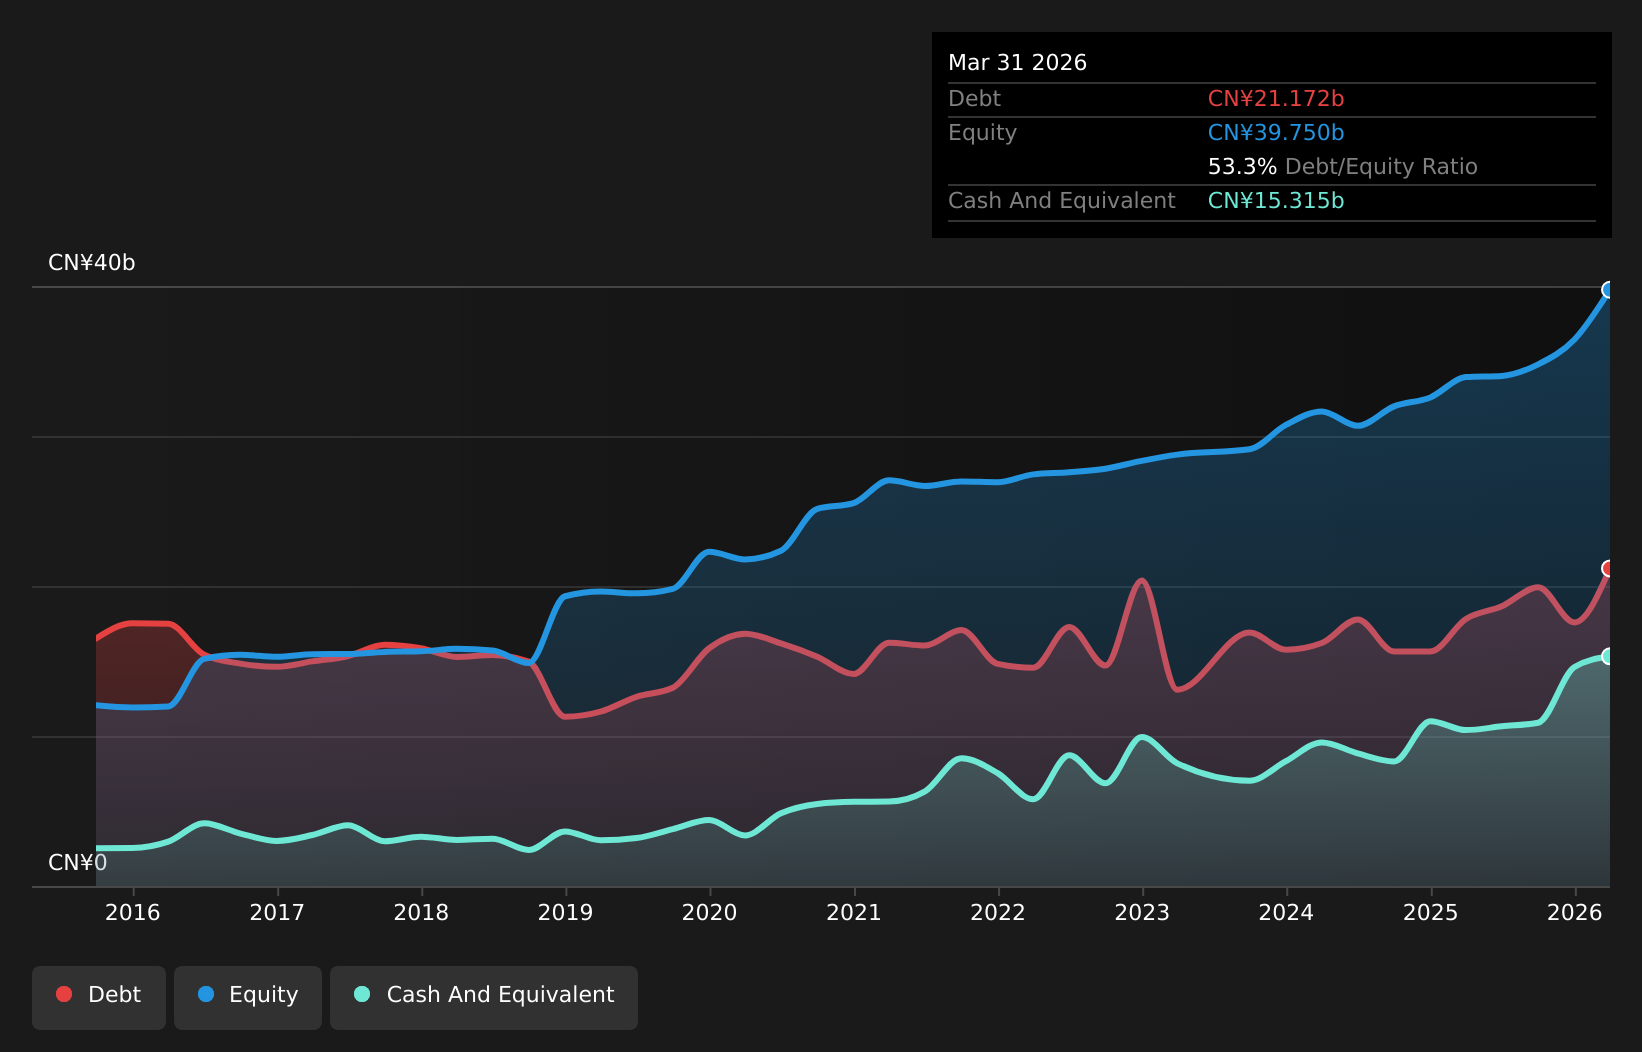The image size is (1642, 1052).
Task: Toggle the Debt series legend button
Action: pos(99,997)
